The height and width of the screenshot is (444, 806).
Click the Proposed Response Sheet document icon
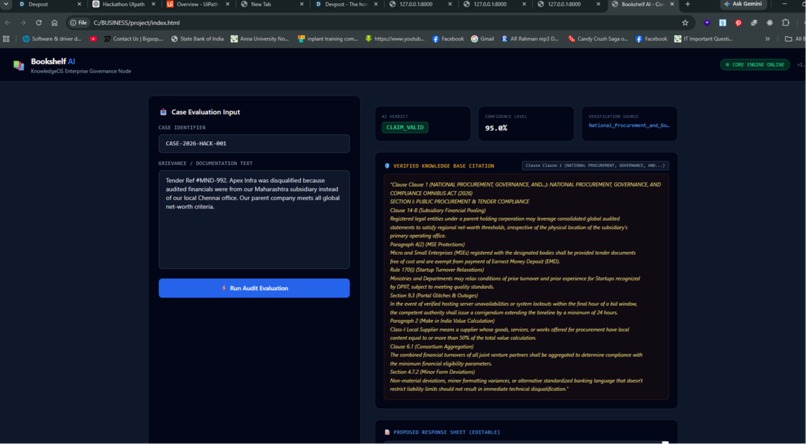pyautogui.click(x=387, y=432)
